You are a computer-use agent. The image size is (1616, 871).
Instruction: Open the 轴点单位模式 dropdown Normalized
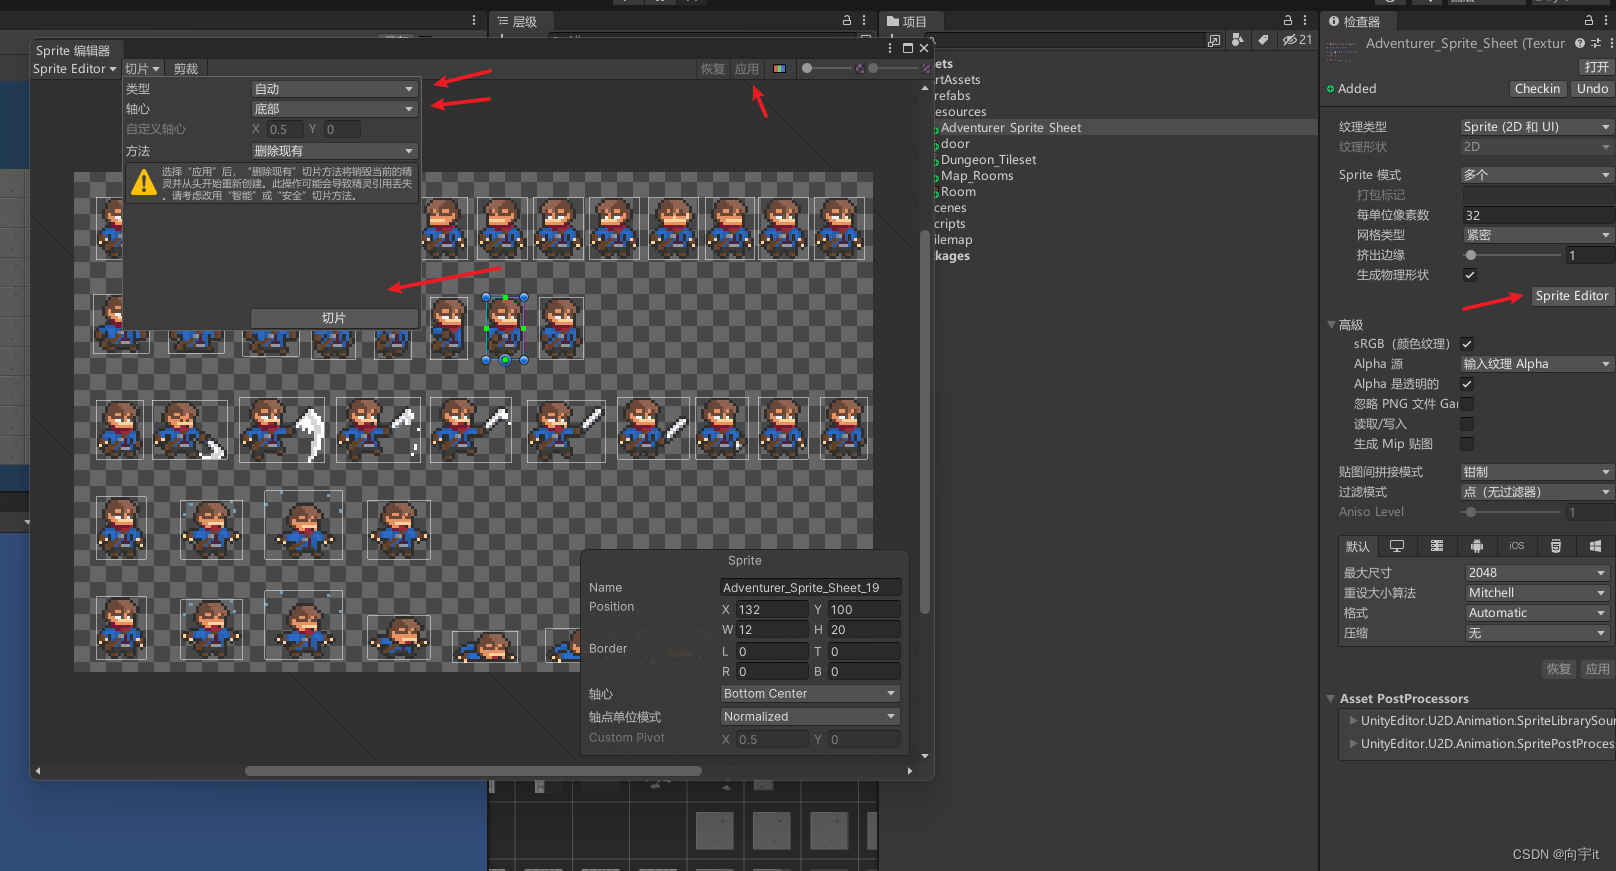(x=810, y=717)
